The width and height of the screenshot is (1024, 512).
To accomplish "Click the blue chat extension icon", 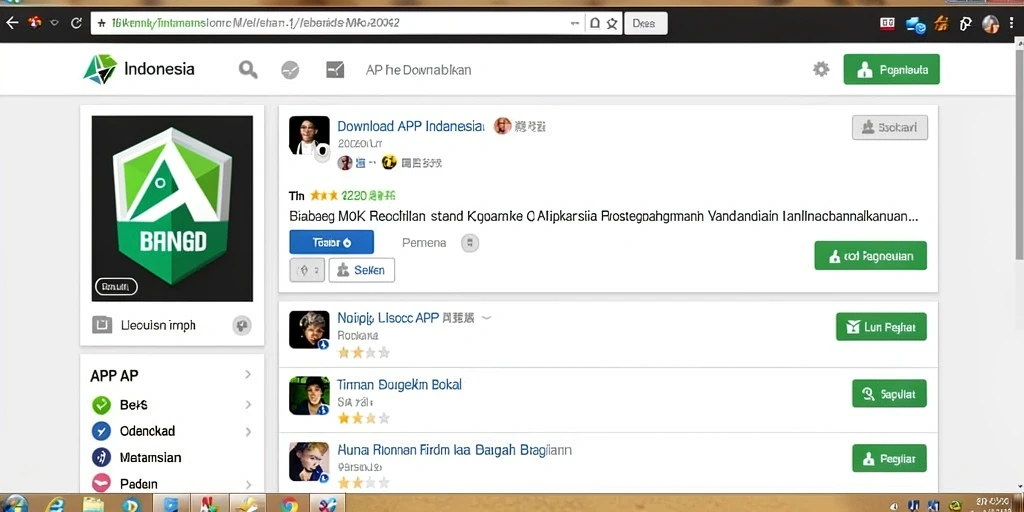I will (x=916, y=24).
